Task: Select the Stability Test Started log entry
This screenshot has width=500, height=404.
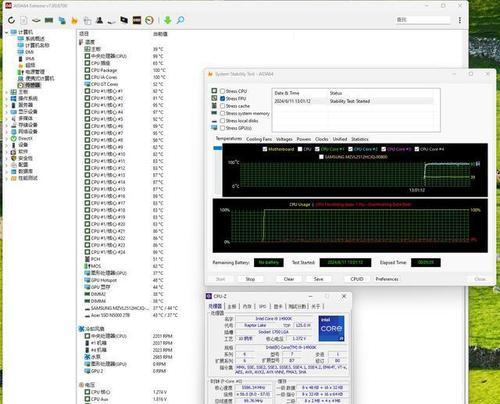Action: [353, 101]
